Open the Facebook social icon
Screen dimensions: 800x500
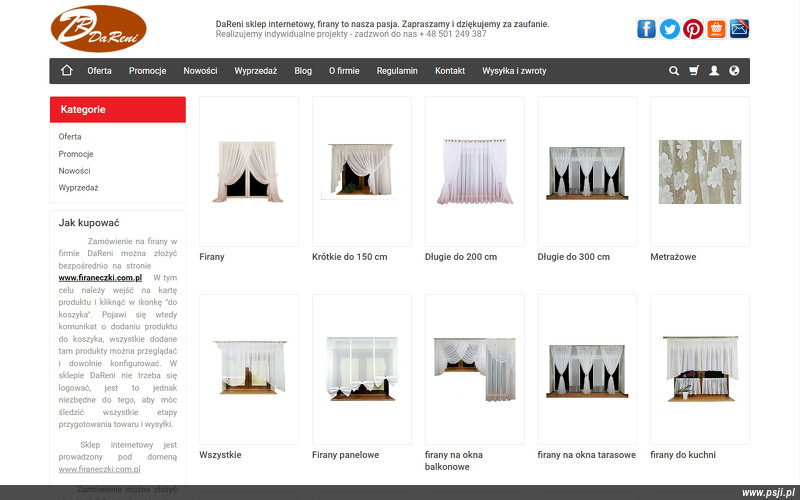tap(647, 29)
